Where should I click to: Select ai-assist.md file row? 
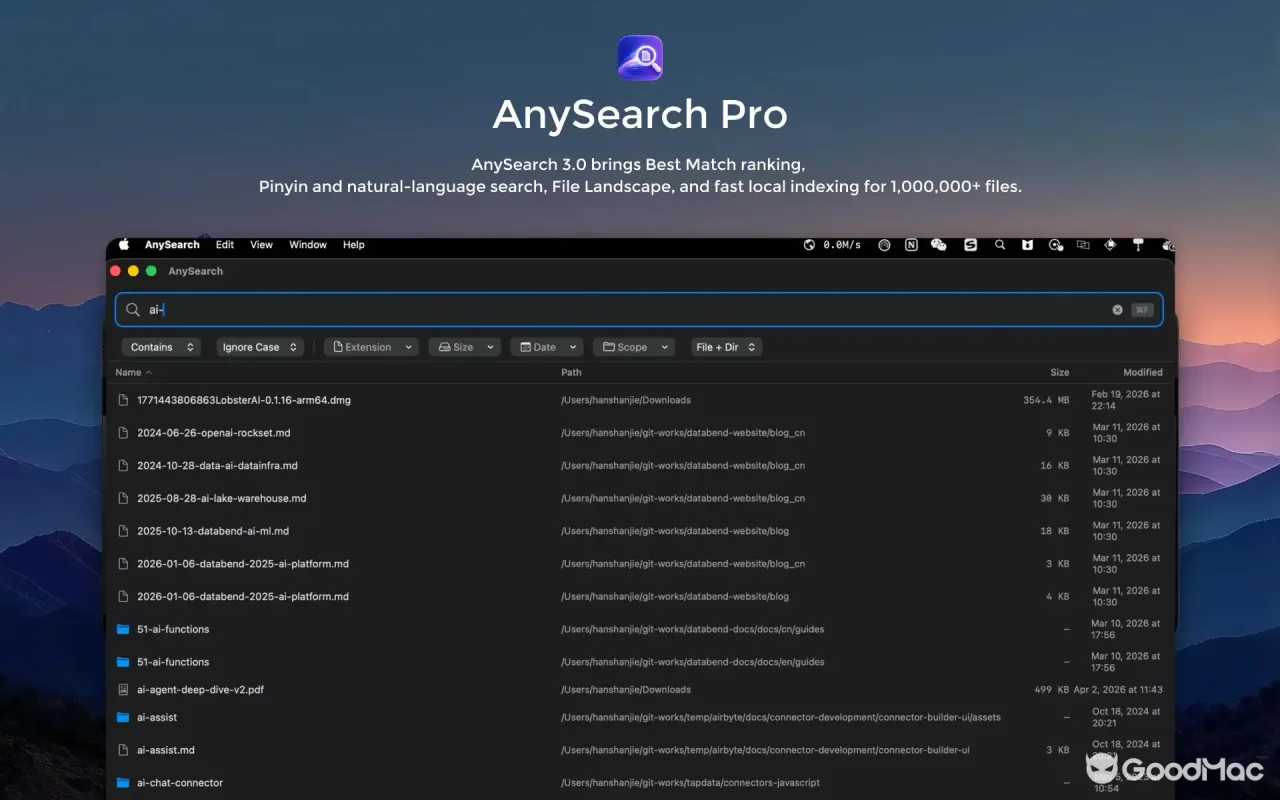coord(639,750)
